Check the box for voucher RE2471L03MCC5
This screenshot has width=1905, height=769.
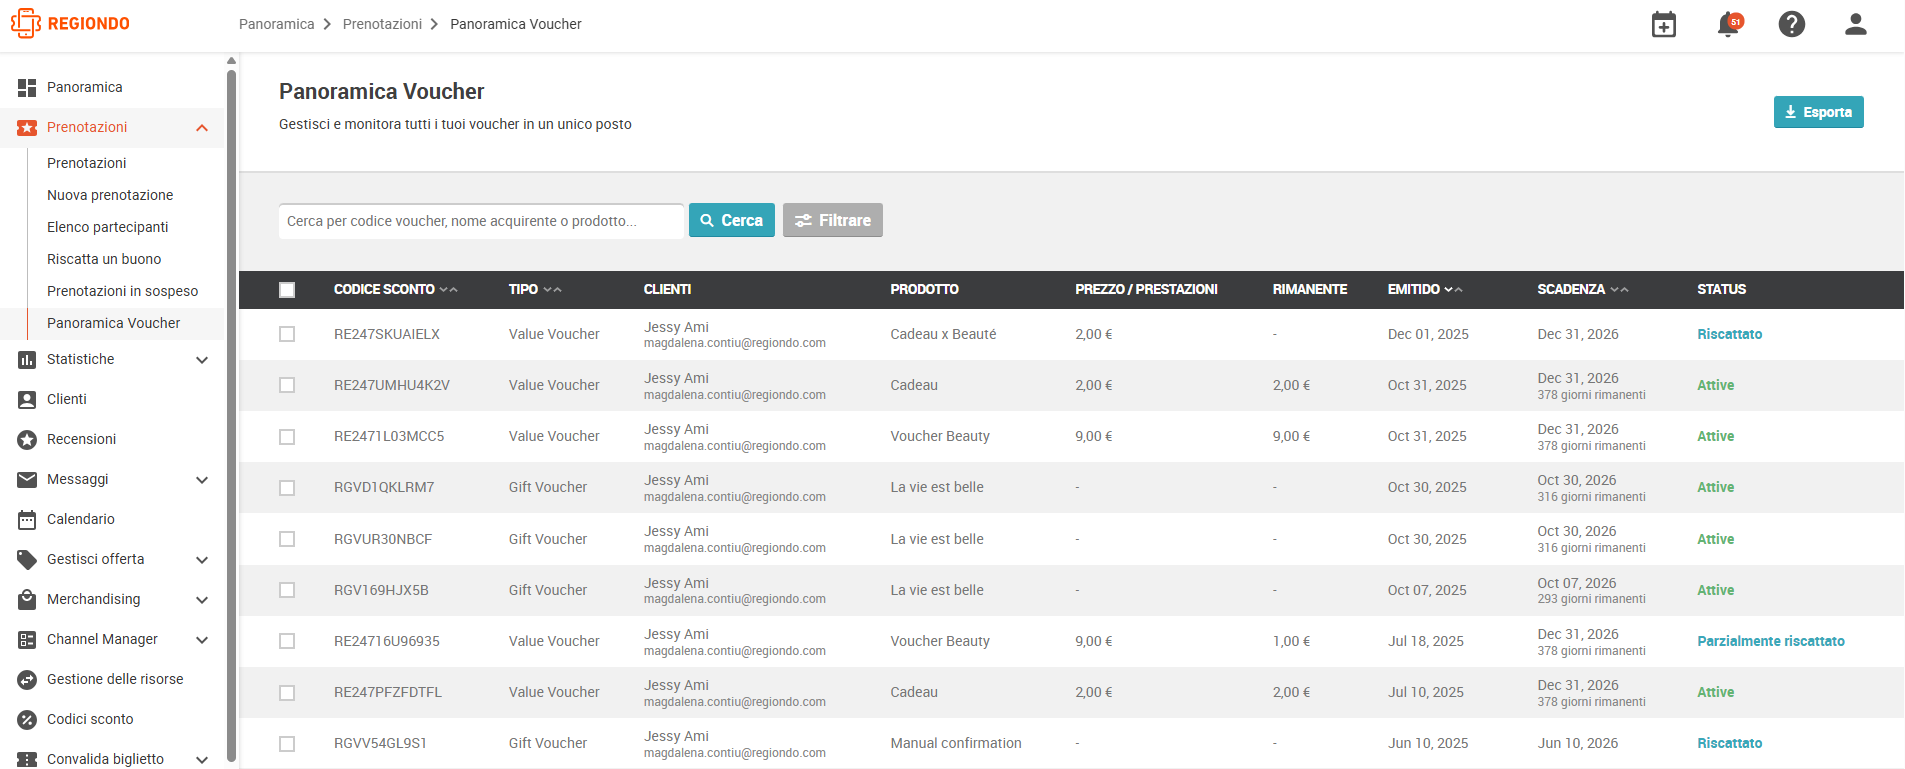click(287, 437)
